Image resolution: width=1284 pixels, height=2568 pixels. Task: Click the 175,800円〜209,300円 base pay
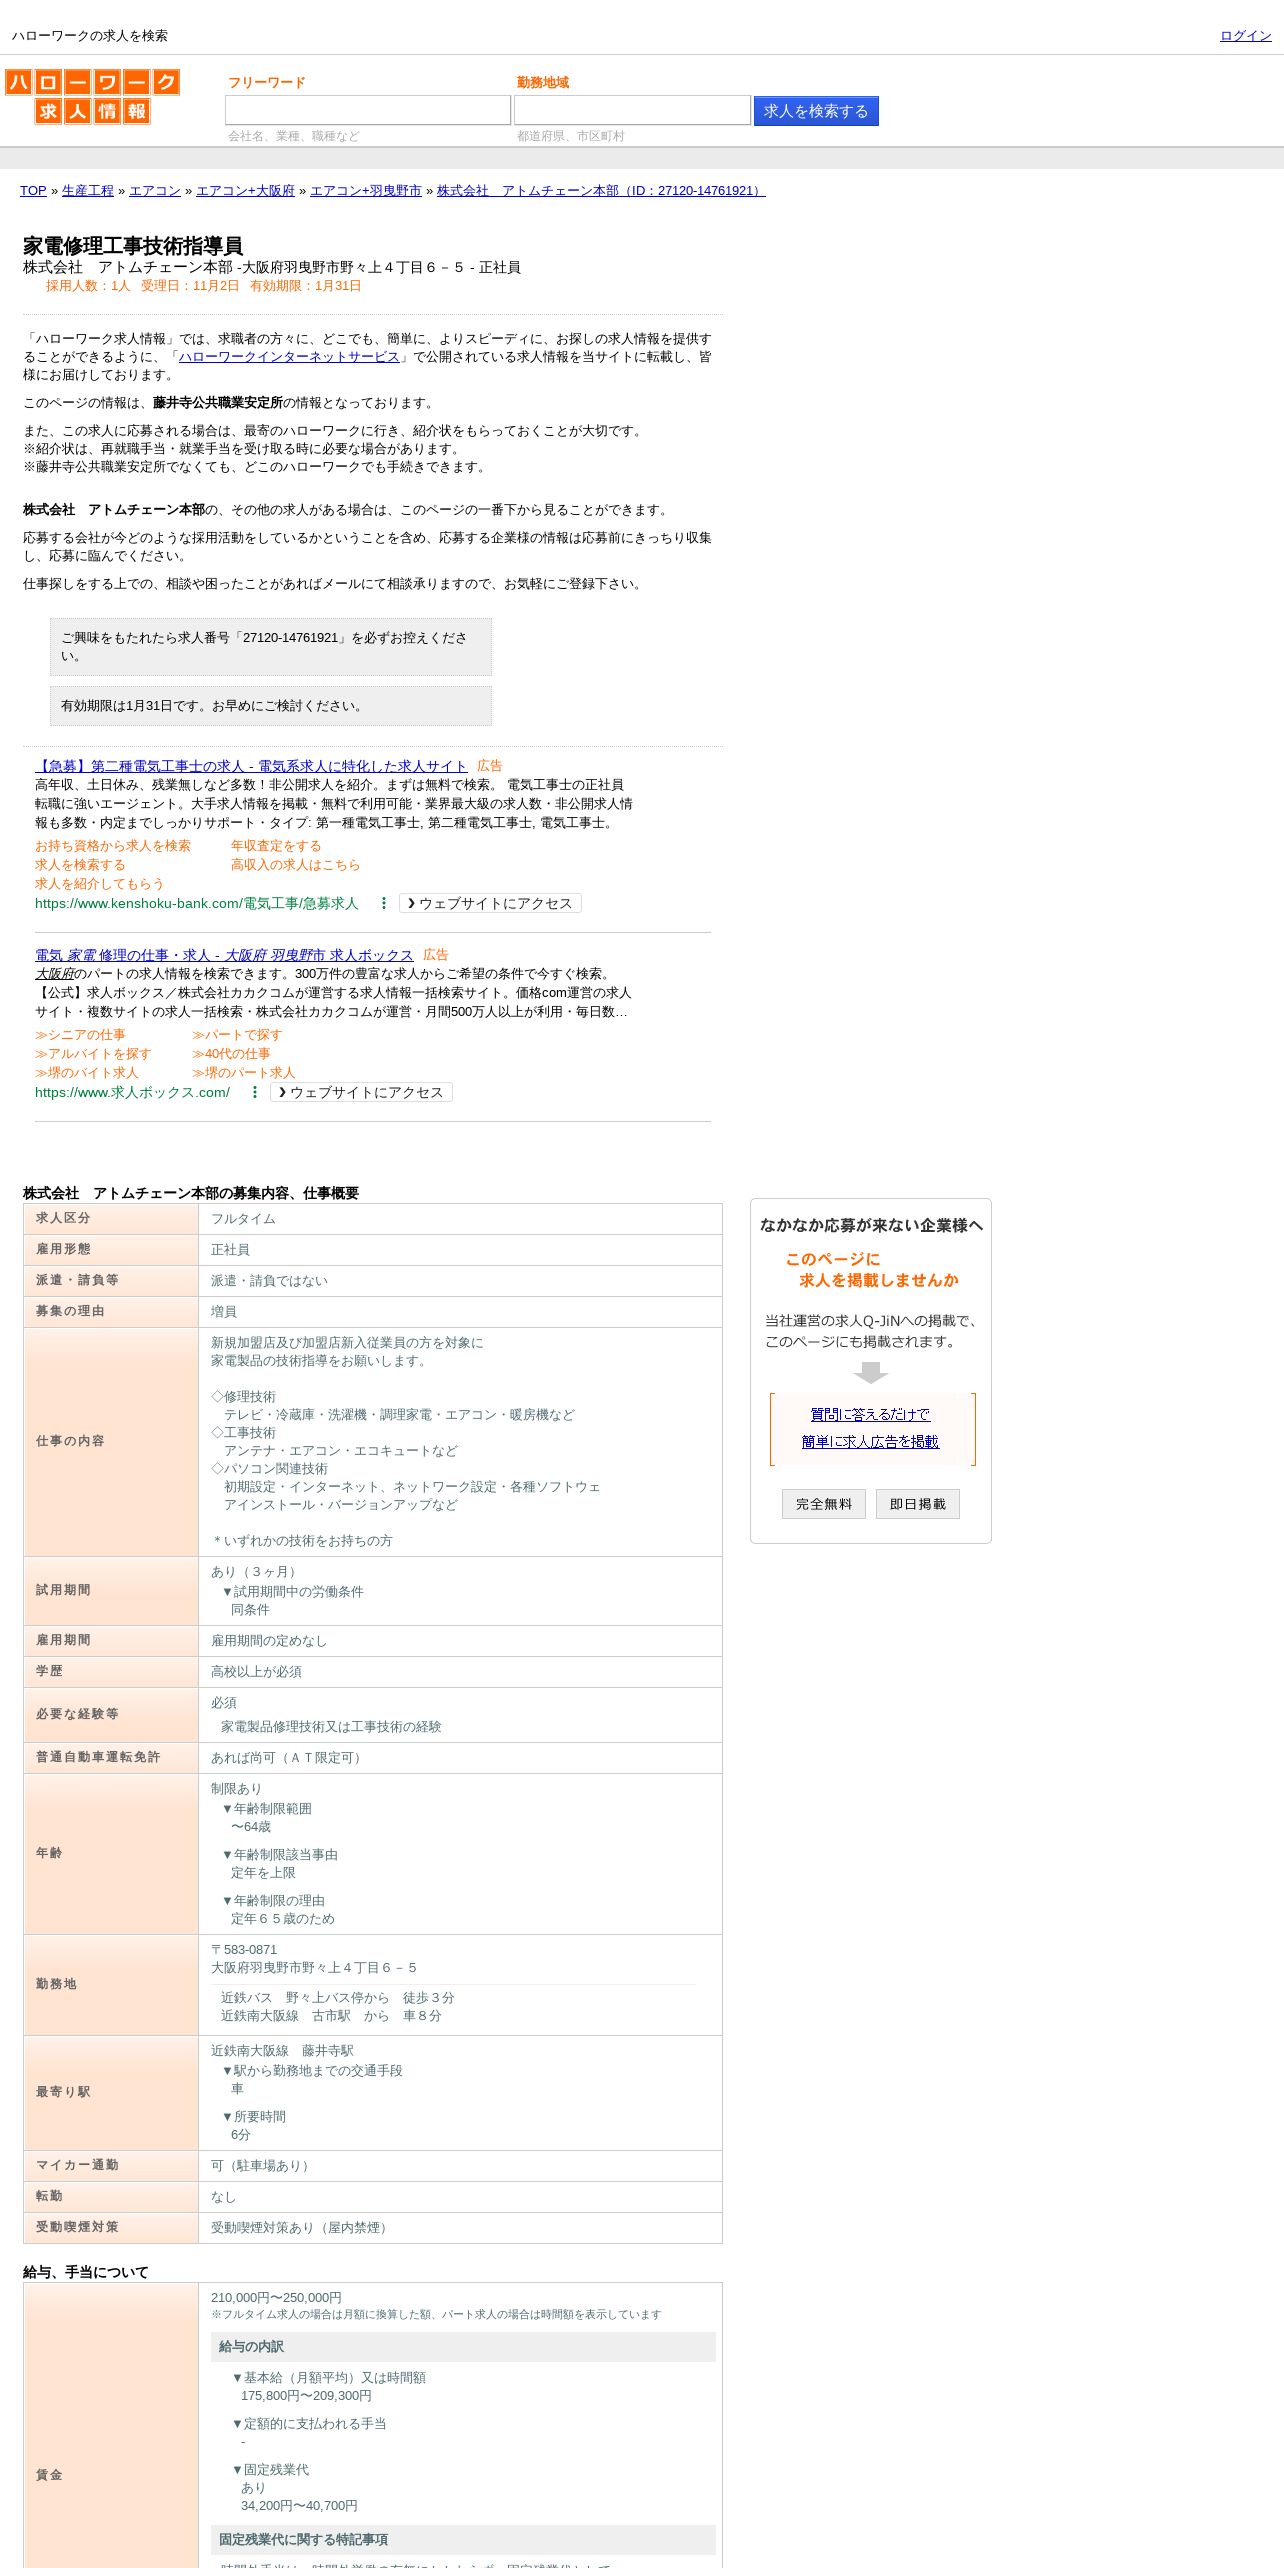coord(306,2396)
